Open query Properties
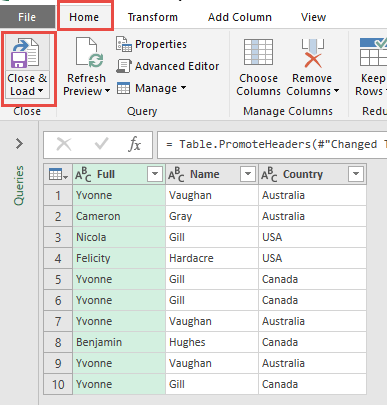Screen dimensions: 387x405 [x=151, y=44]
